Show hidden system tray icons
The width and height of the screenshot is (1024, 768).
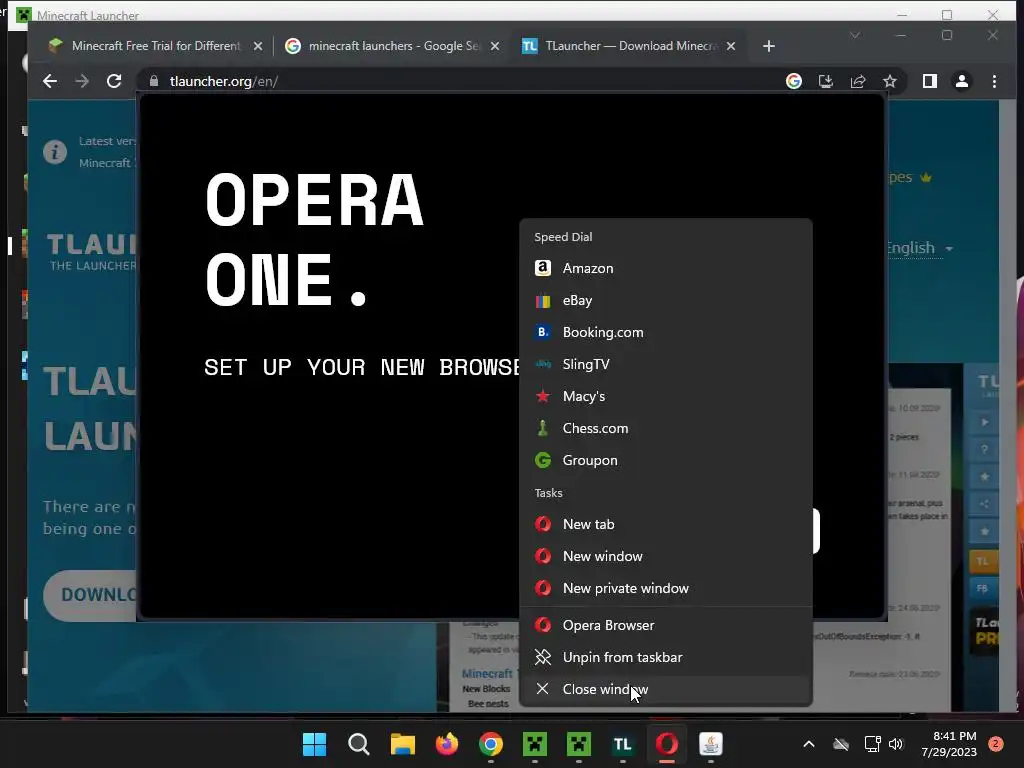pos(808,744)
